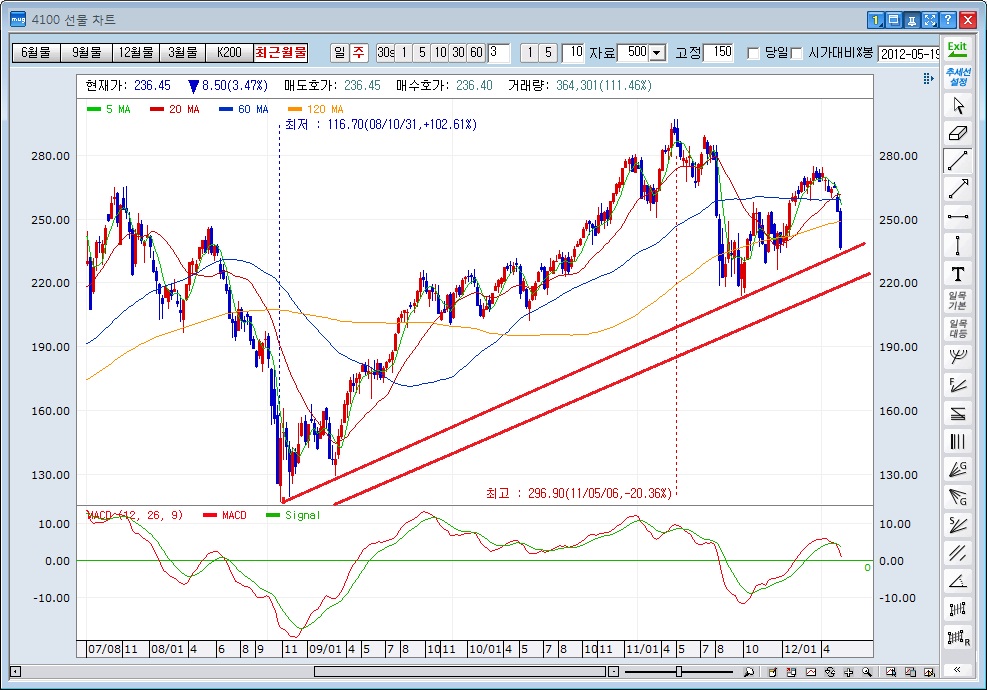
Task: Toggle the 시가대비%봉 checkbox
Action: pos(797,53)
